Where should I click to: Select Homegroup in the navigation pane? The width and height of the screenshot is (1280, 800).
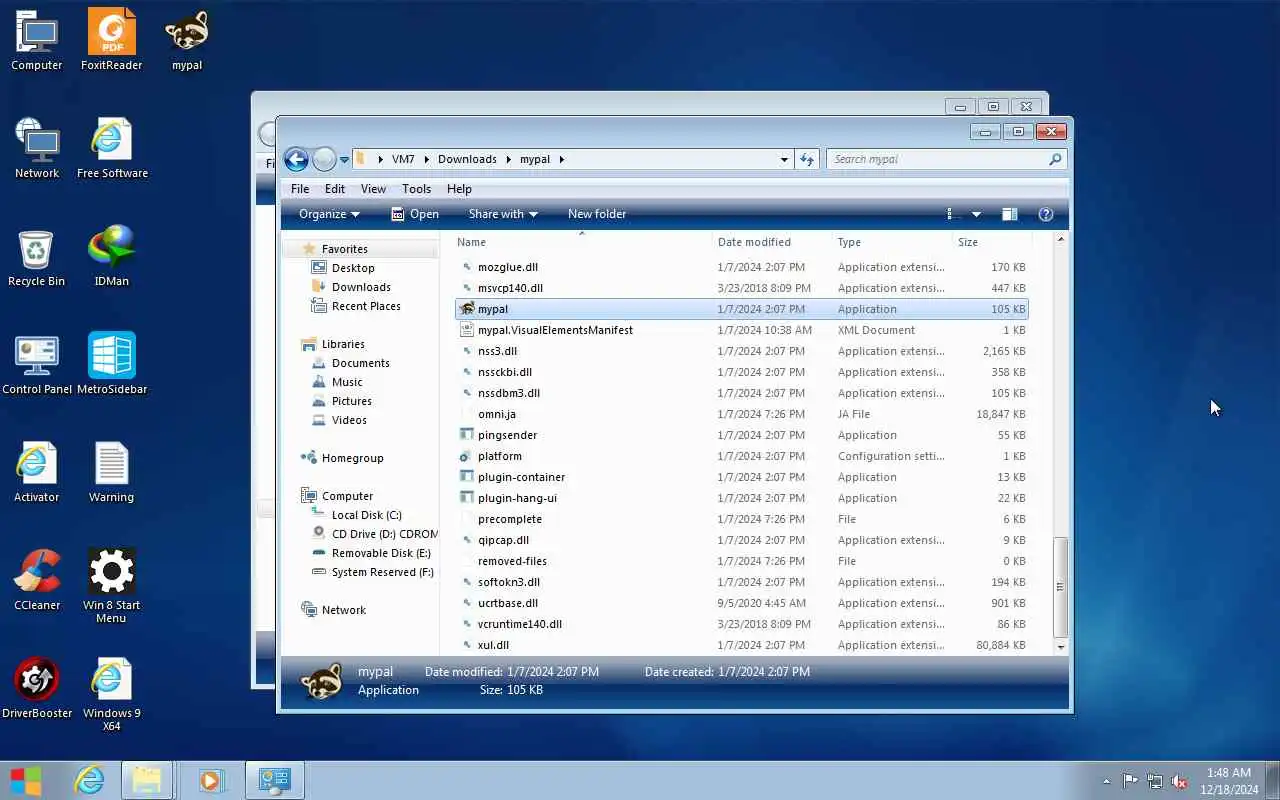click(x=352, y=458)
